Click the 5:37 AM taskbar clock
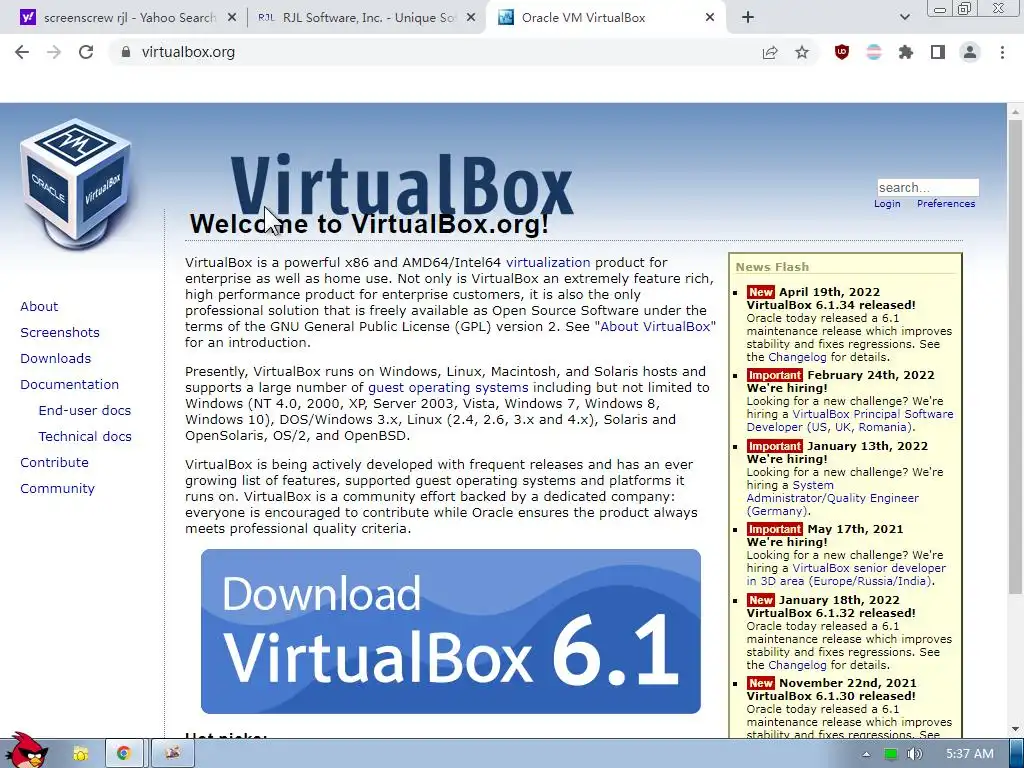 969,754
